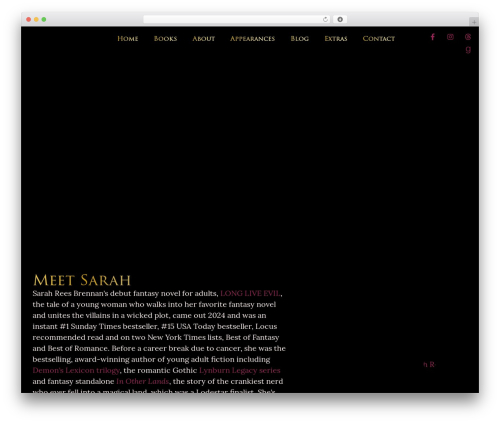Go to the Home menu item
This screenshot has height=423, width=500.
coord(128,39)
